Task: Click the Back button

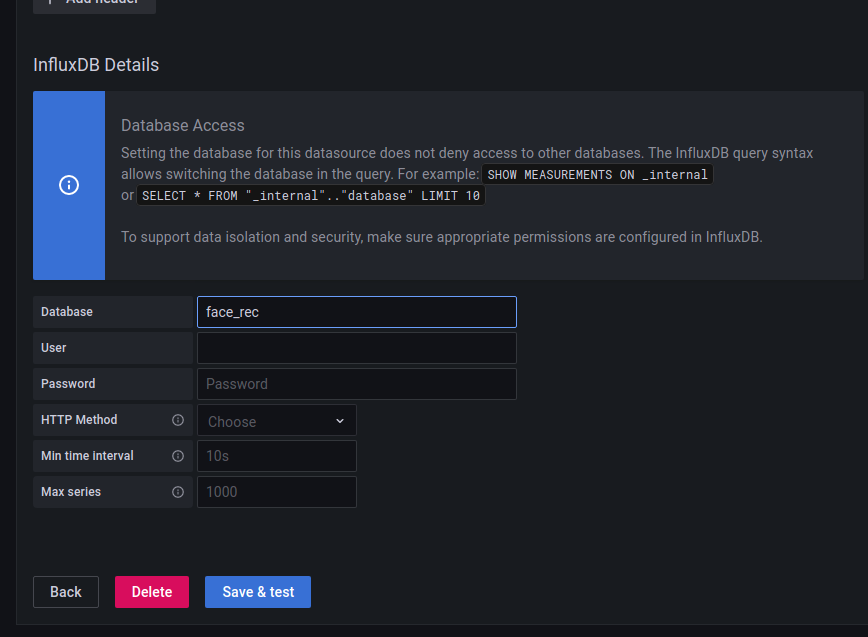Action: click(x=66, y=592)
